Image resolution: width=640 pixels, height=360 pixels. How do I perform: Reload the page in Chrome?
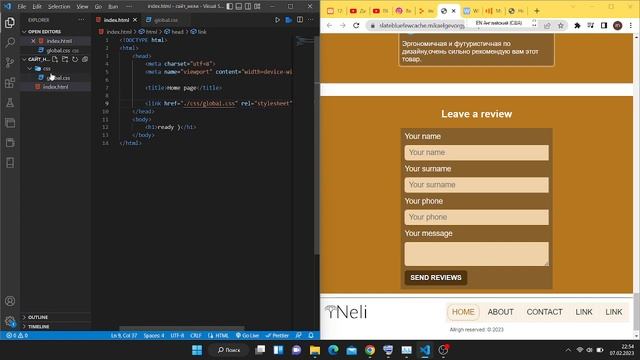tap(356, 25)
